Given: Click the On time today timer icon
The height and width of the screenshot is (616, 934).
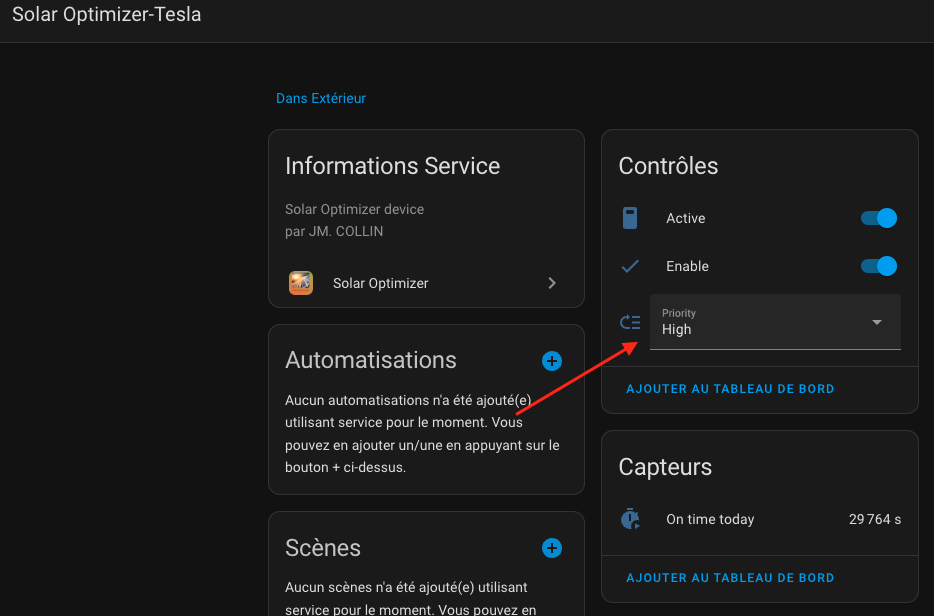Looking at the screenshot, I should (630, 519).
